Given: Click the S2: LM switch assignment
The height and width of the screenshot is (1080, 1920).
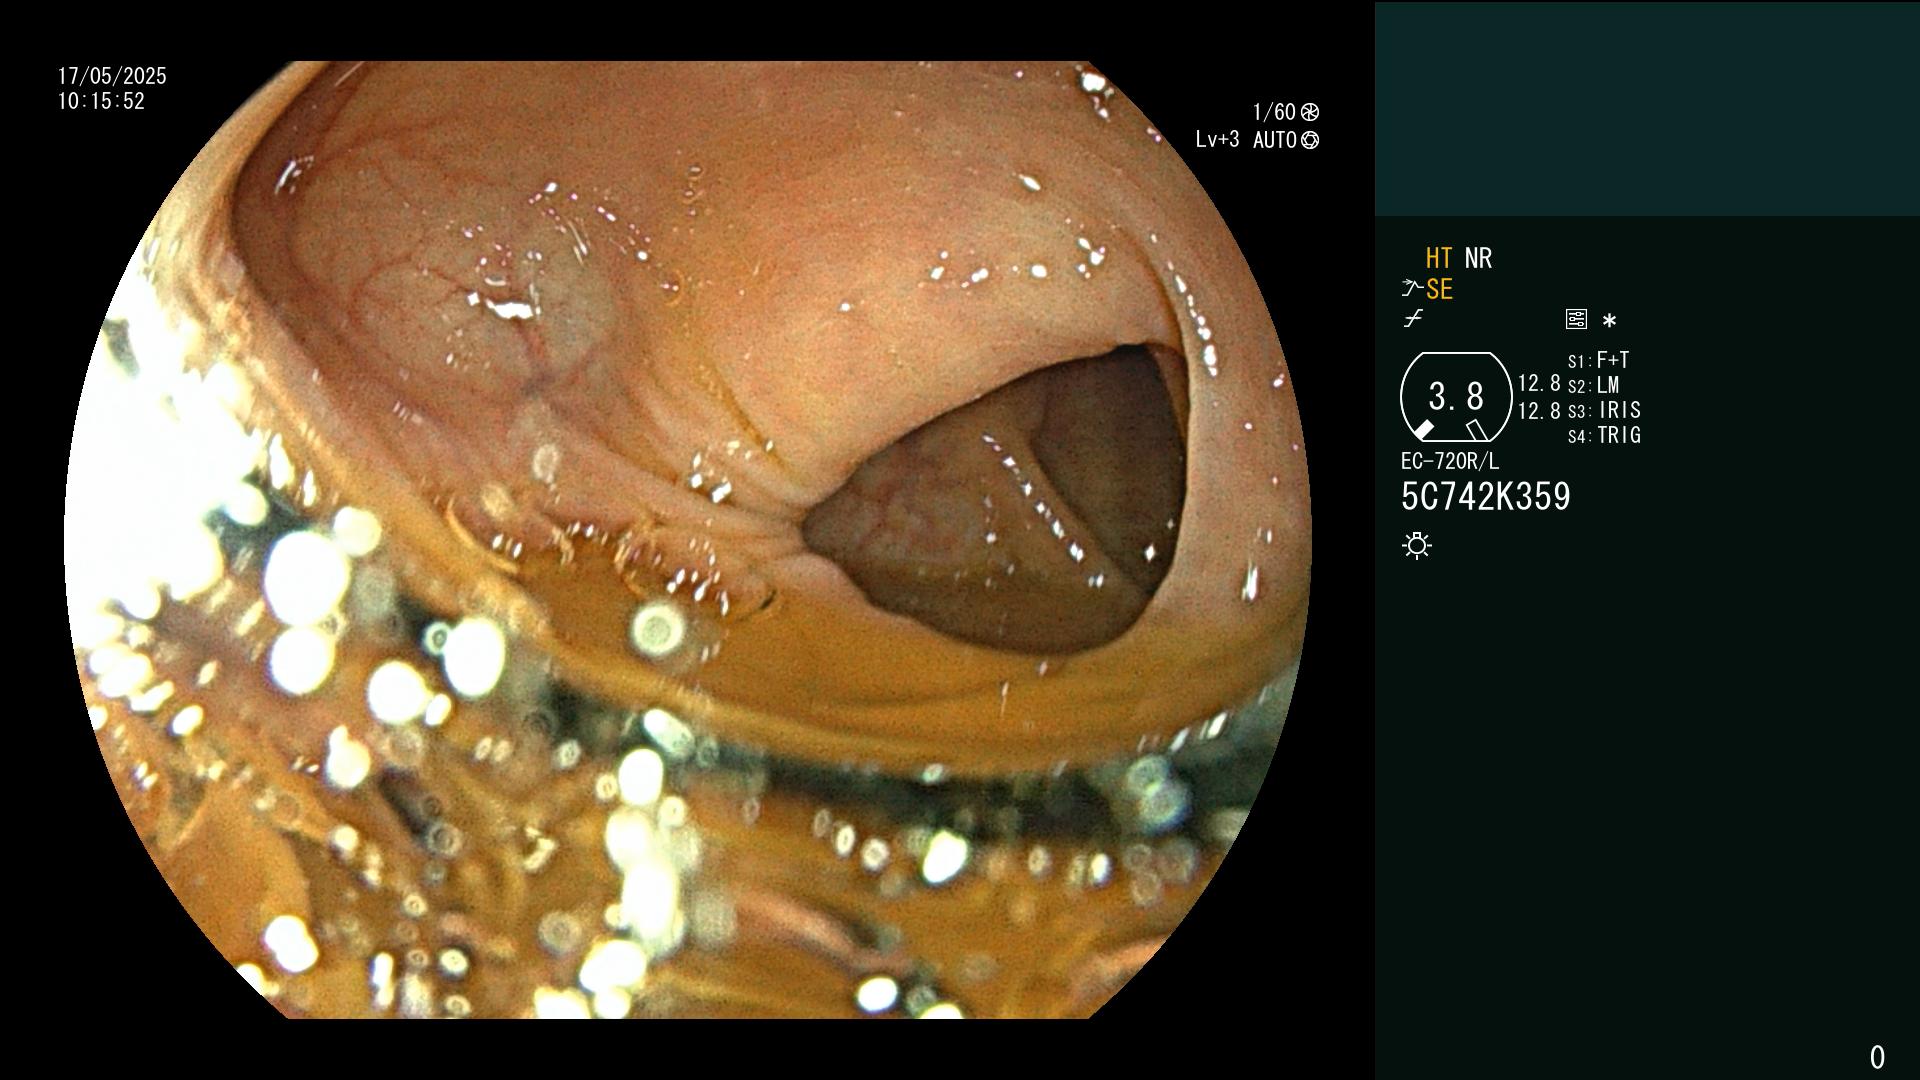Looking at the screenshot, I should tap(1594, 386).
